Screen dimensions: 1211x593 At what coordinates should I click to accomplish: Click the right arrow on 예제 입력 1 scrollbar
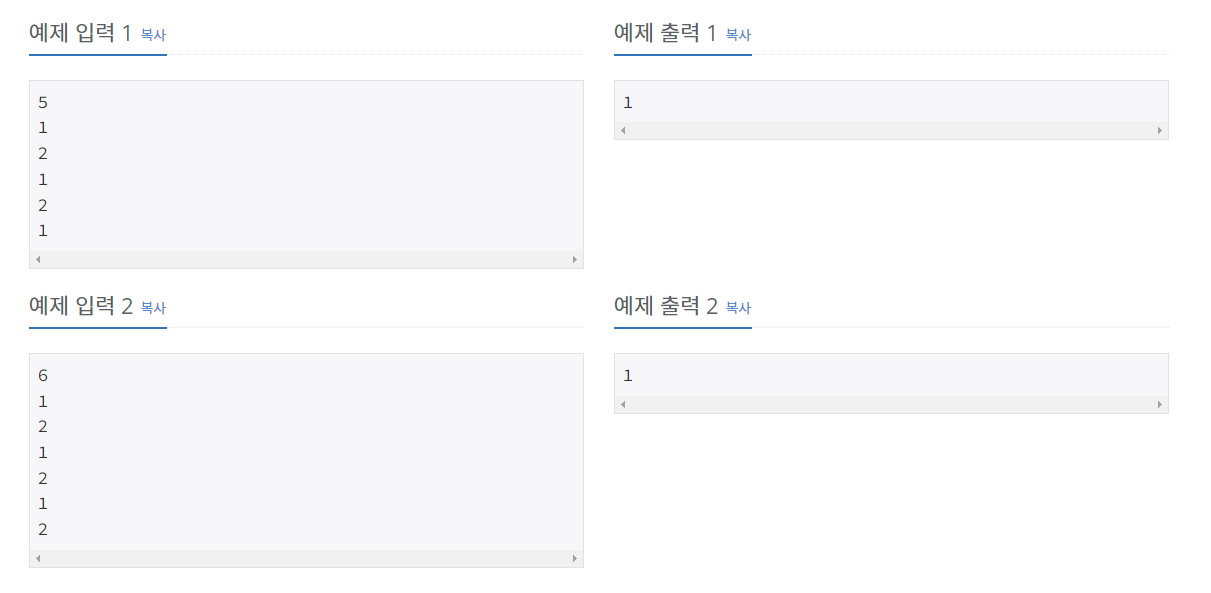[574, 258]
